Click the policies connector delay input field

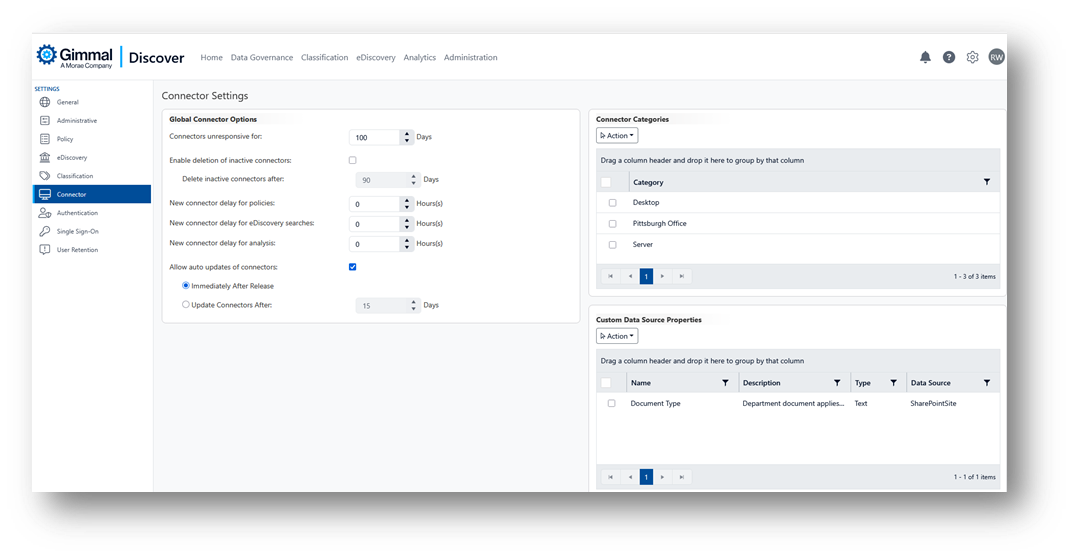(x=375, y=204)
